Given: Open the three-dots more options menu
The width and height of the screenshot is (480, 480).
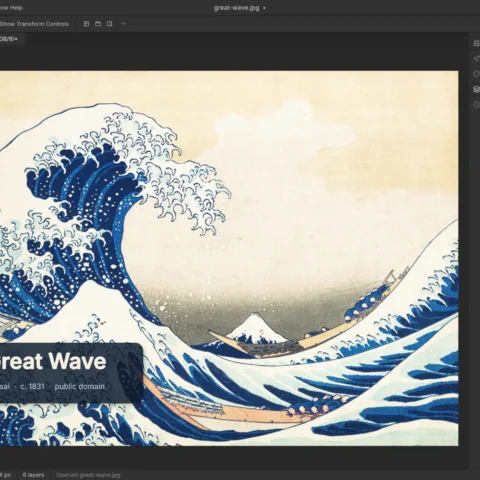Looking at the screenshot, I should (124, 24).
